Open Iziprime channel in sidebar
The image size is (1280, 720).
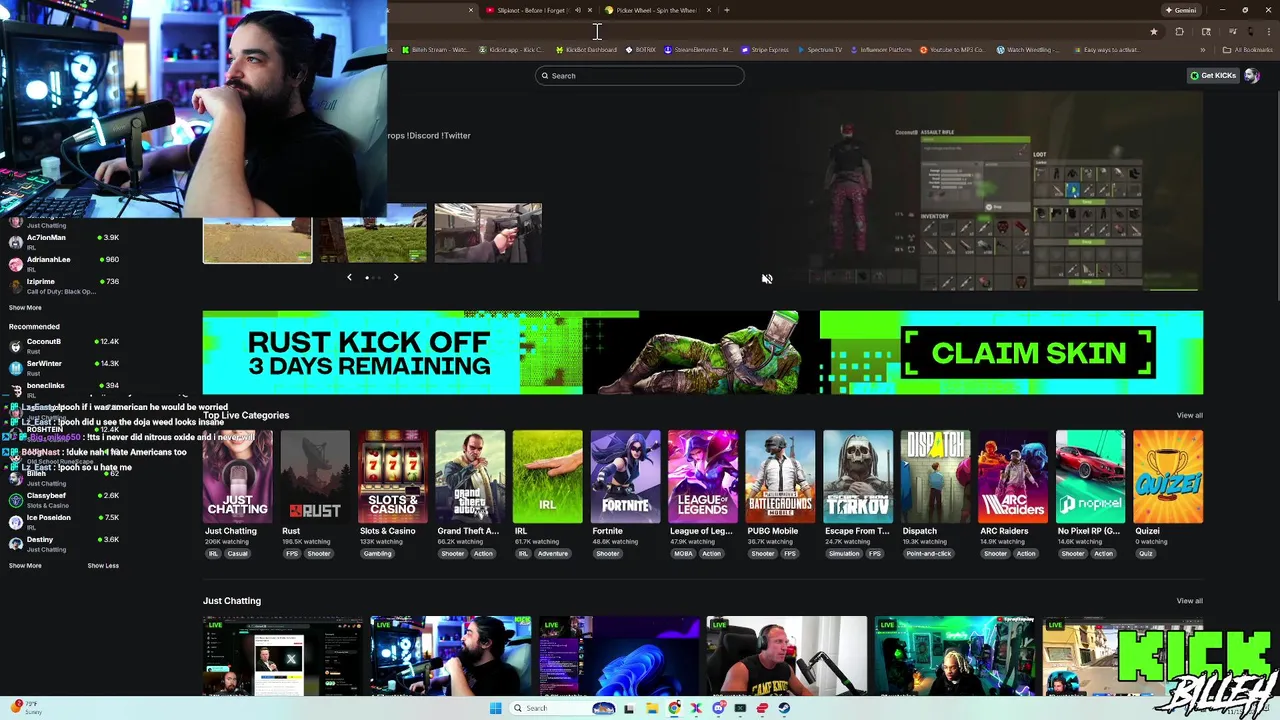(x=64, y=285)
